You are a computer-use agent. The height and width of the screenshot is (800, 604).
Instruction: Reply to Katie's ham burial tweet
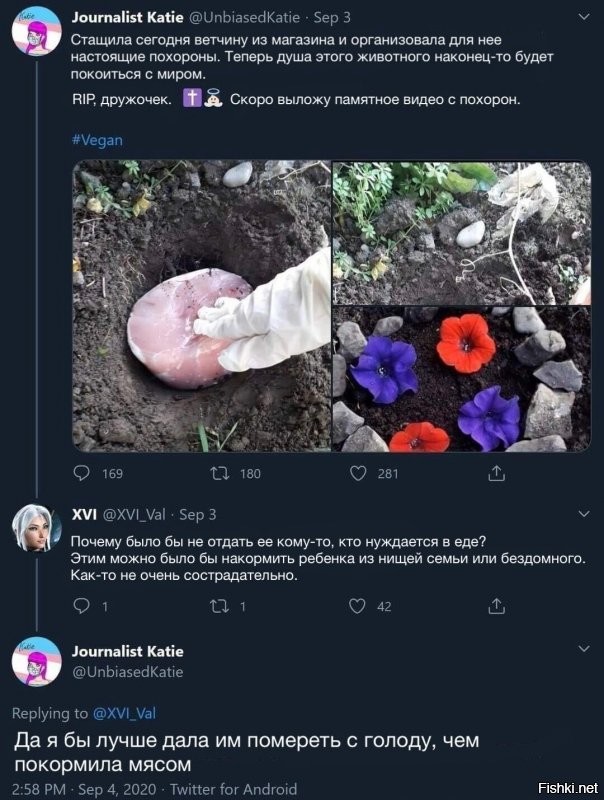tap(82, 473)
